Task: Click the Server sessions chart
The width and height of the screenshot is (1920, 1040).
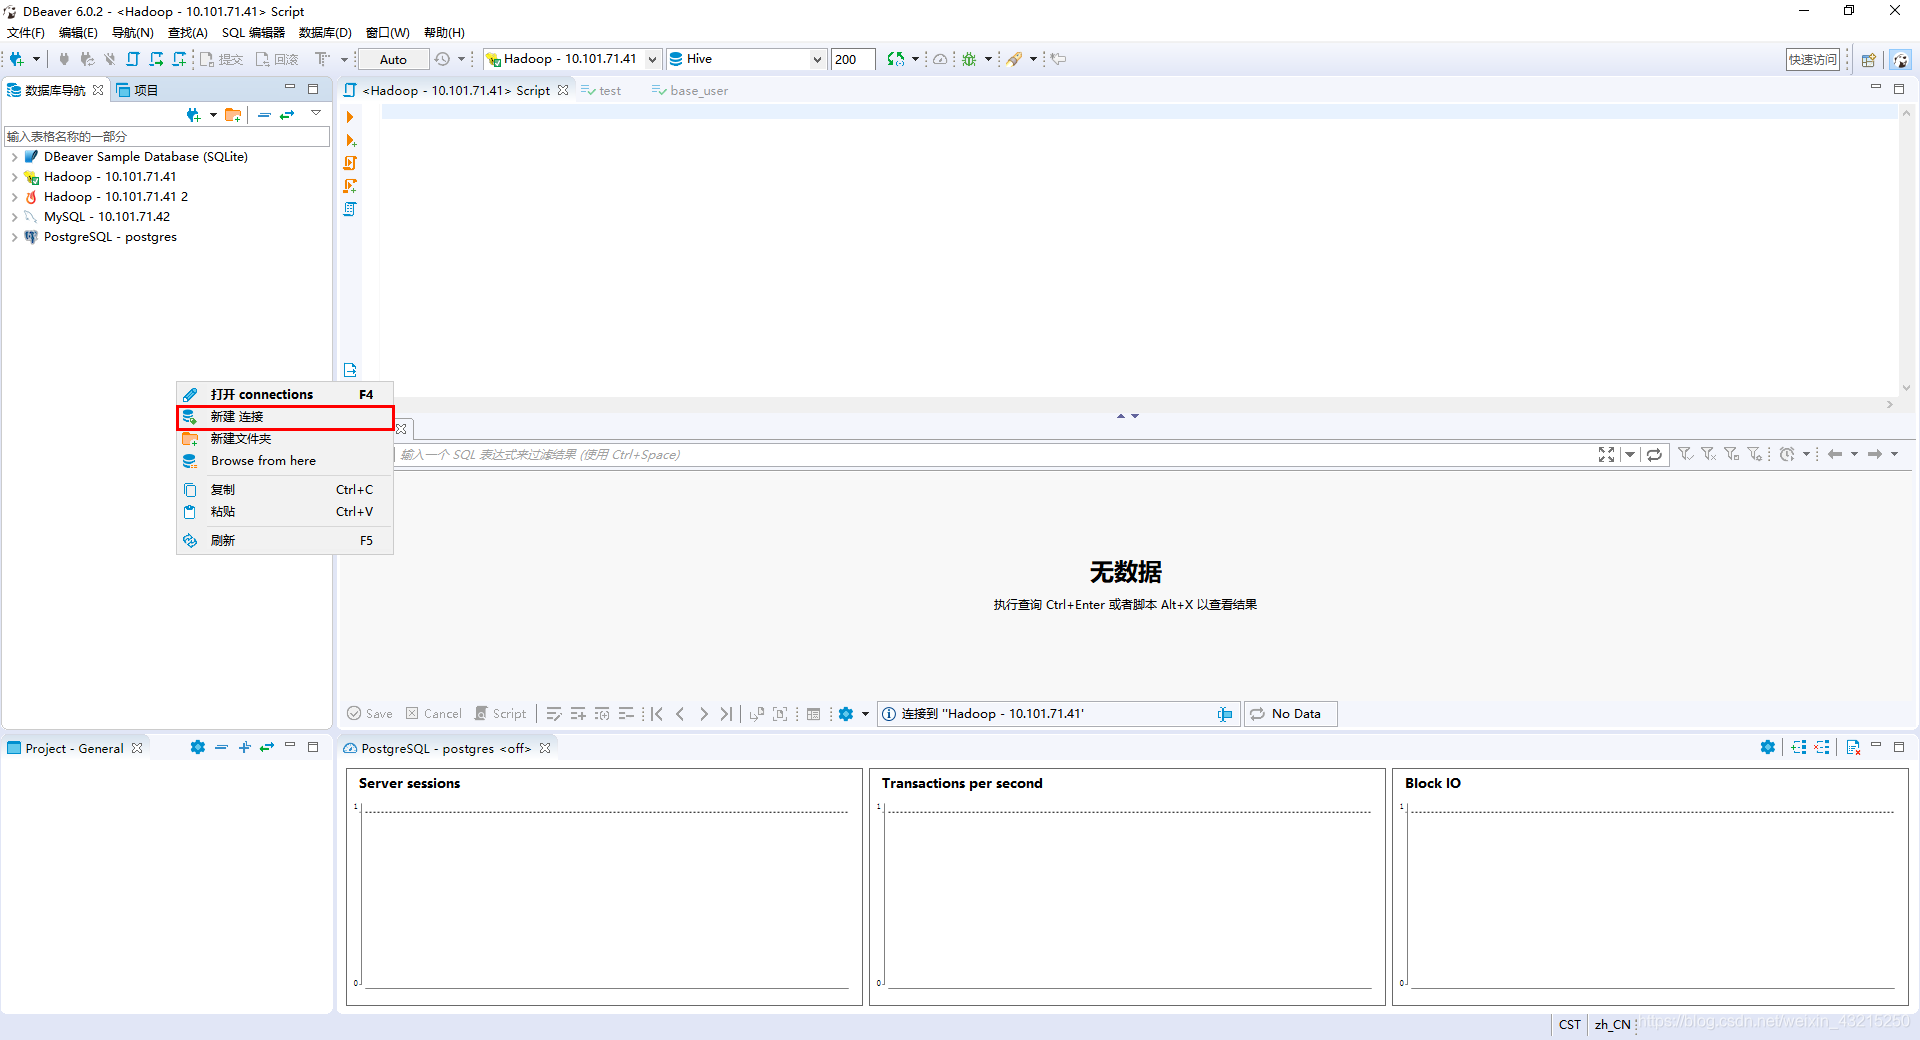Action: 604,886
